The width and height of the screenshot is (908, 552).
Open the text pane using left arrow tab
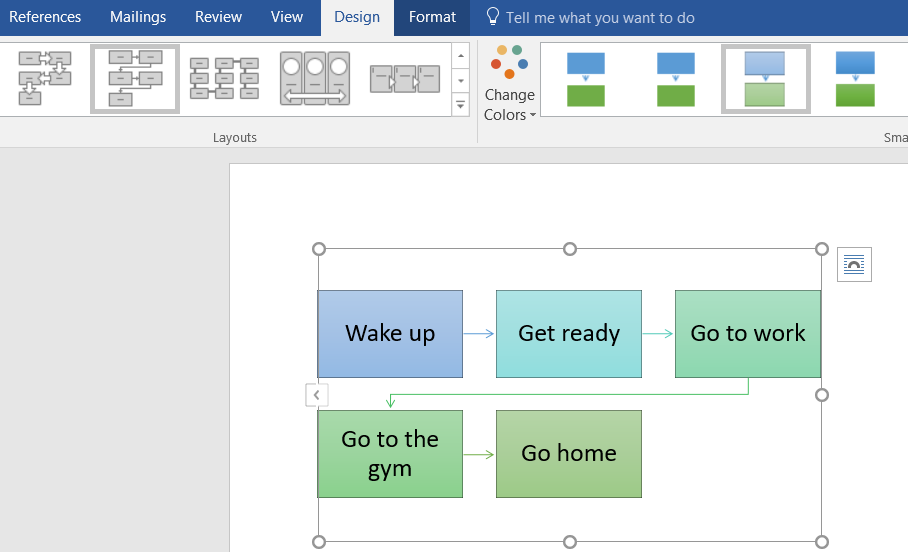[x=316, y=395]
